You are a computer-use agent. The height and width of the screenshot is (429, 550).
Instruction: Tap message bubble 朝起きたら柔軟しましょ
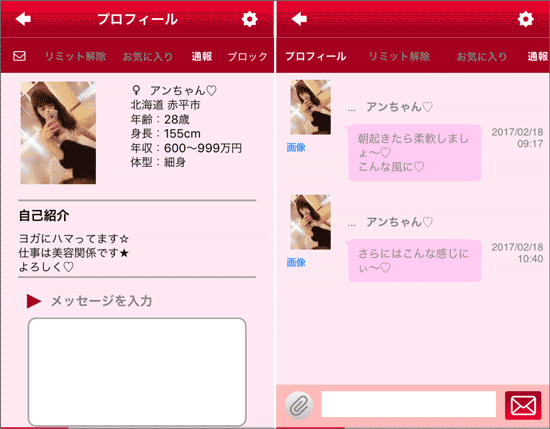(414, 153)
